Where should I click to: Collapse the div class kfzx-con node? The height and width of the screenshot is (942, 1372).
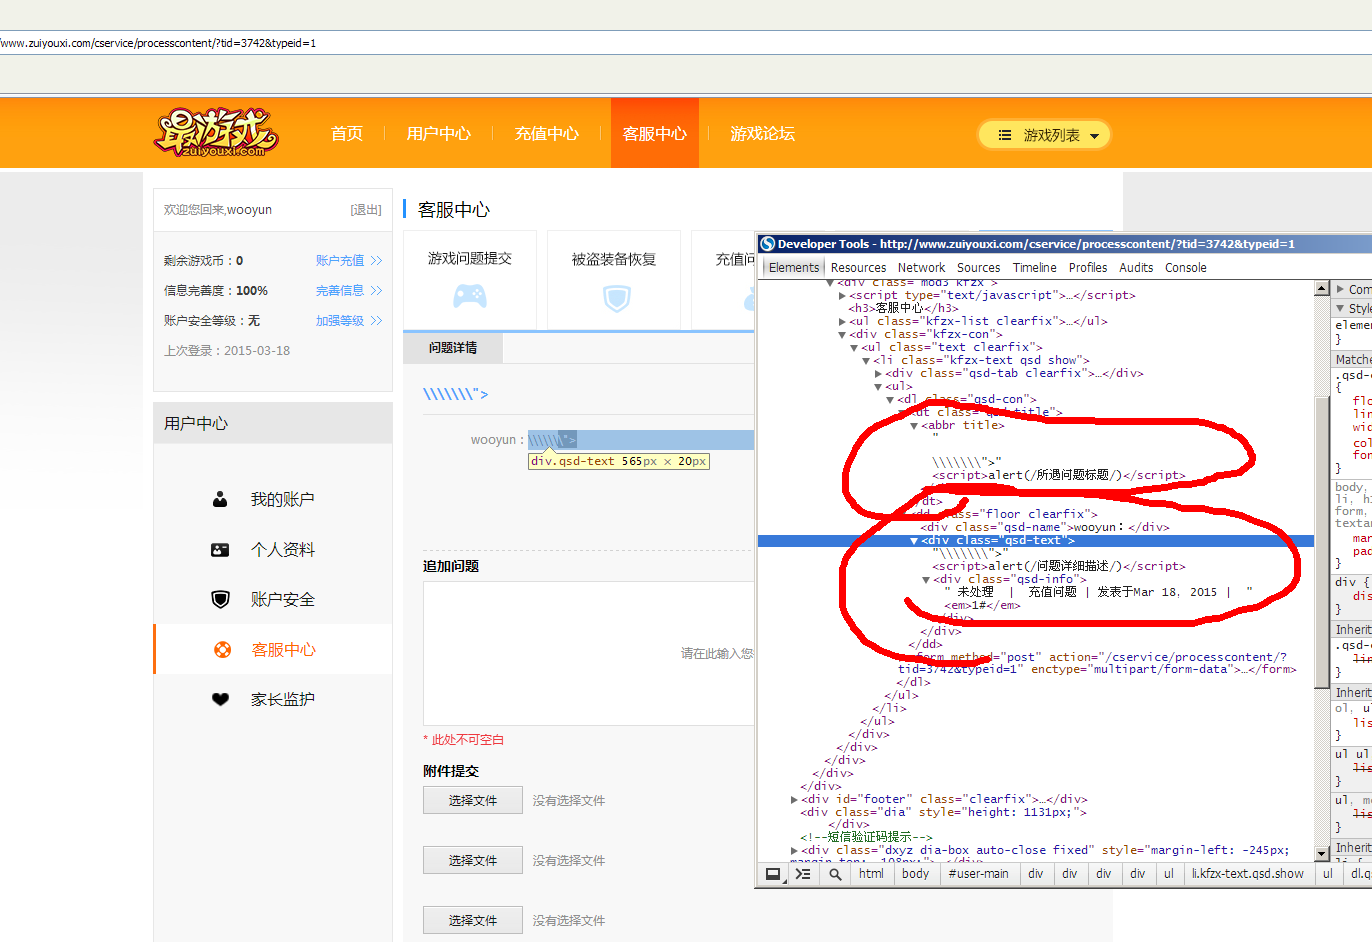[842, 335]
